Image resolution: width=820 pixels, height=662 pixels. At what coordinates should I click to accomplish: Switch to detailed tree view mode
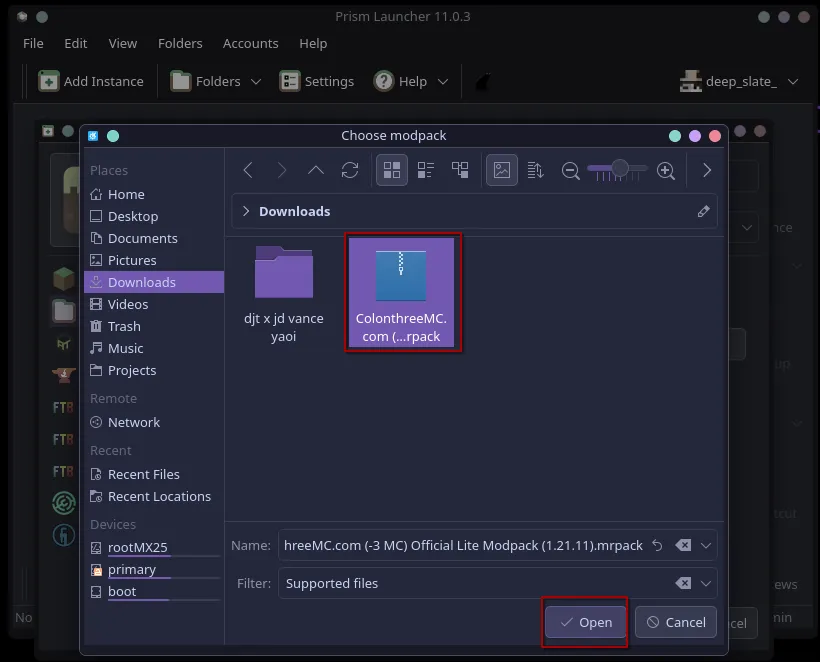[460, 170]
